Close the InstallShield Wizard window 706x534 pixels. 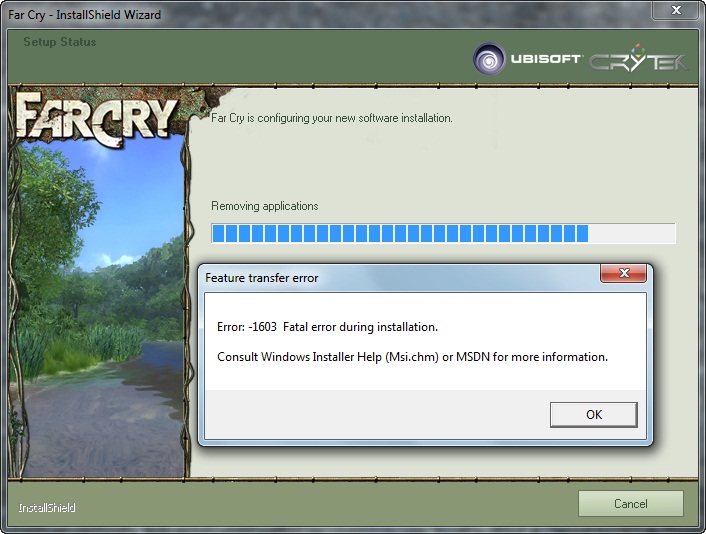[676, 10]
